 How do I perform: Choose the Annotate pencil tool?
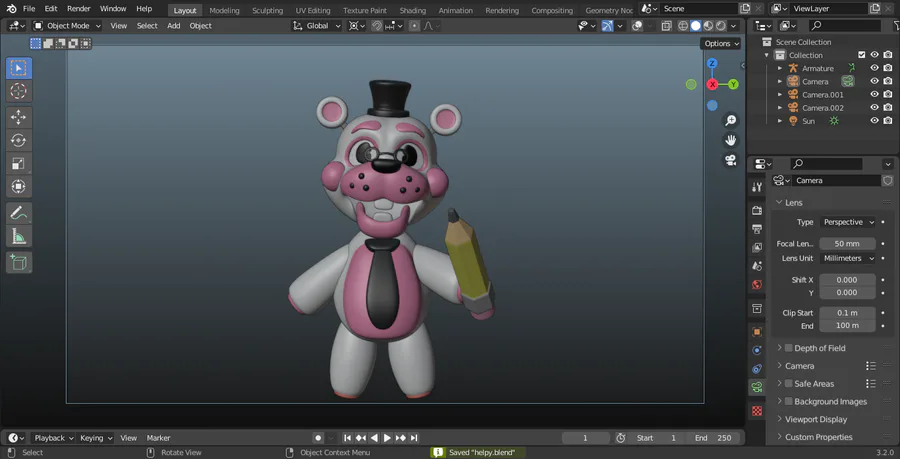click(19, 213)
